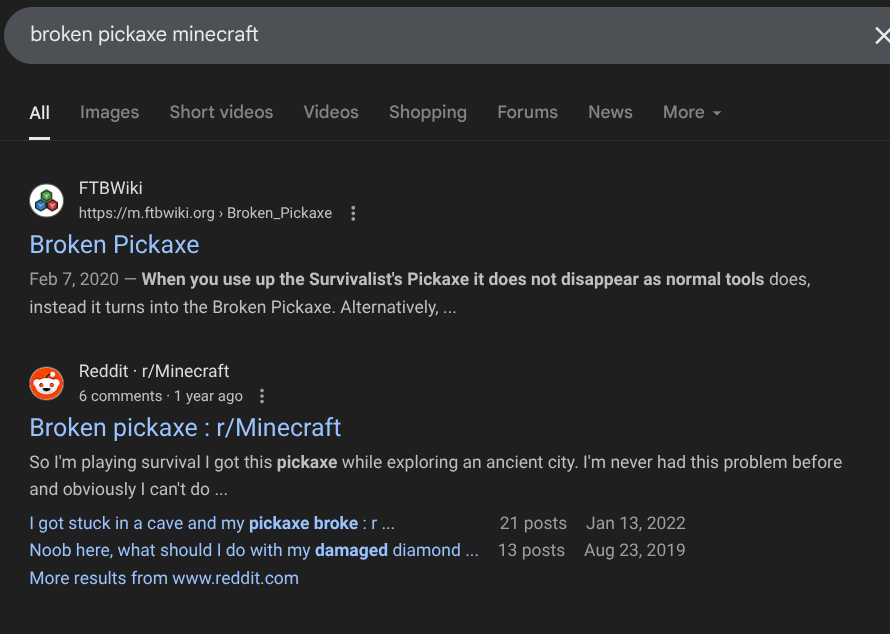Click More results from www.reddit.com

click(x=164, y=578)
